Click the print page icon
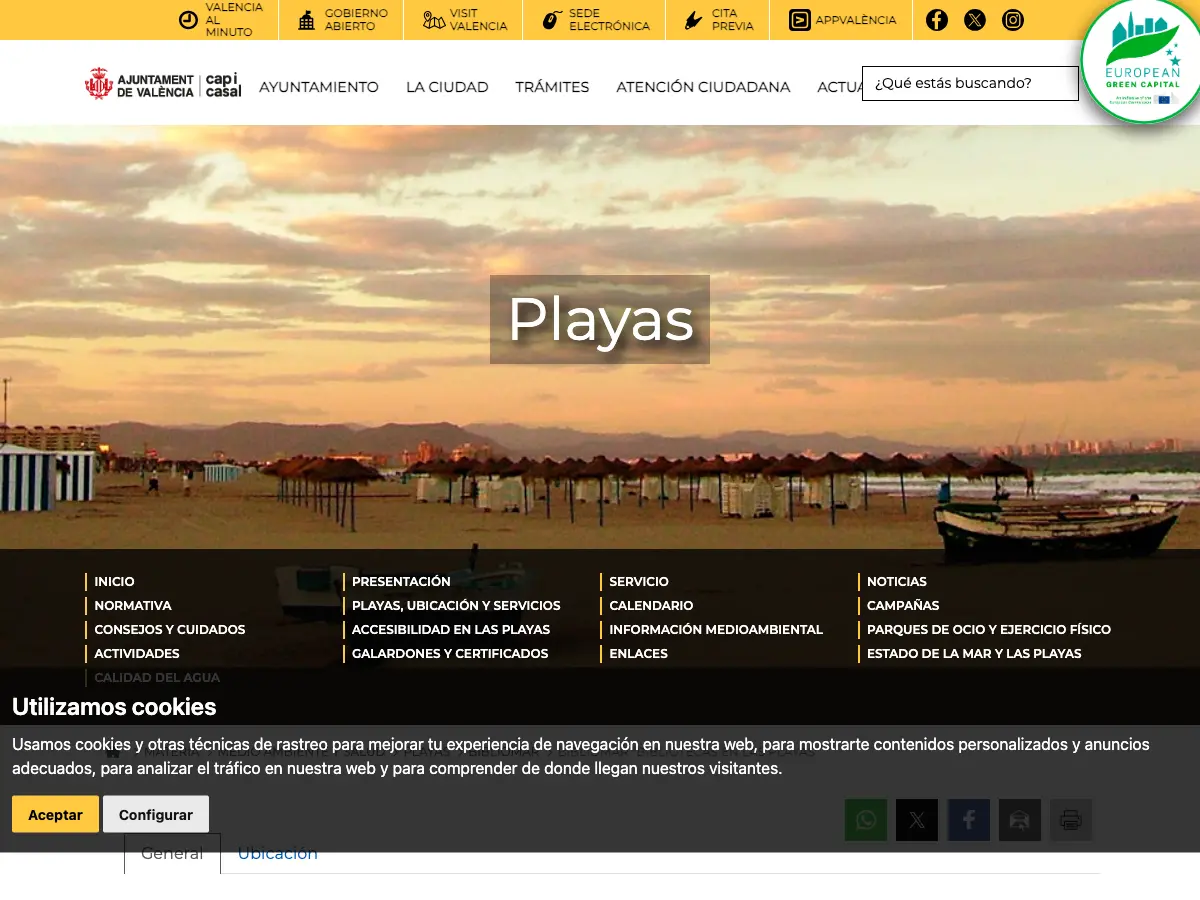1200x900 pixels. [1071, 820]
